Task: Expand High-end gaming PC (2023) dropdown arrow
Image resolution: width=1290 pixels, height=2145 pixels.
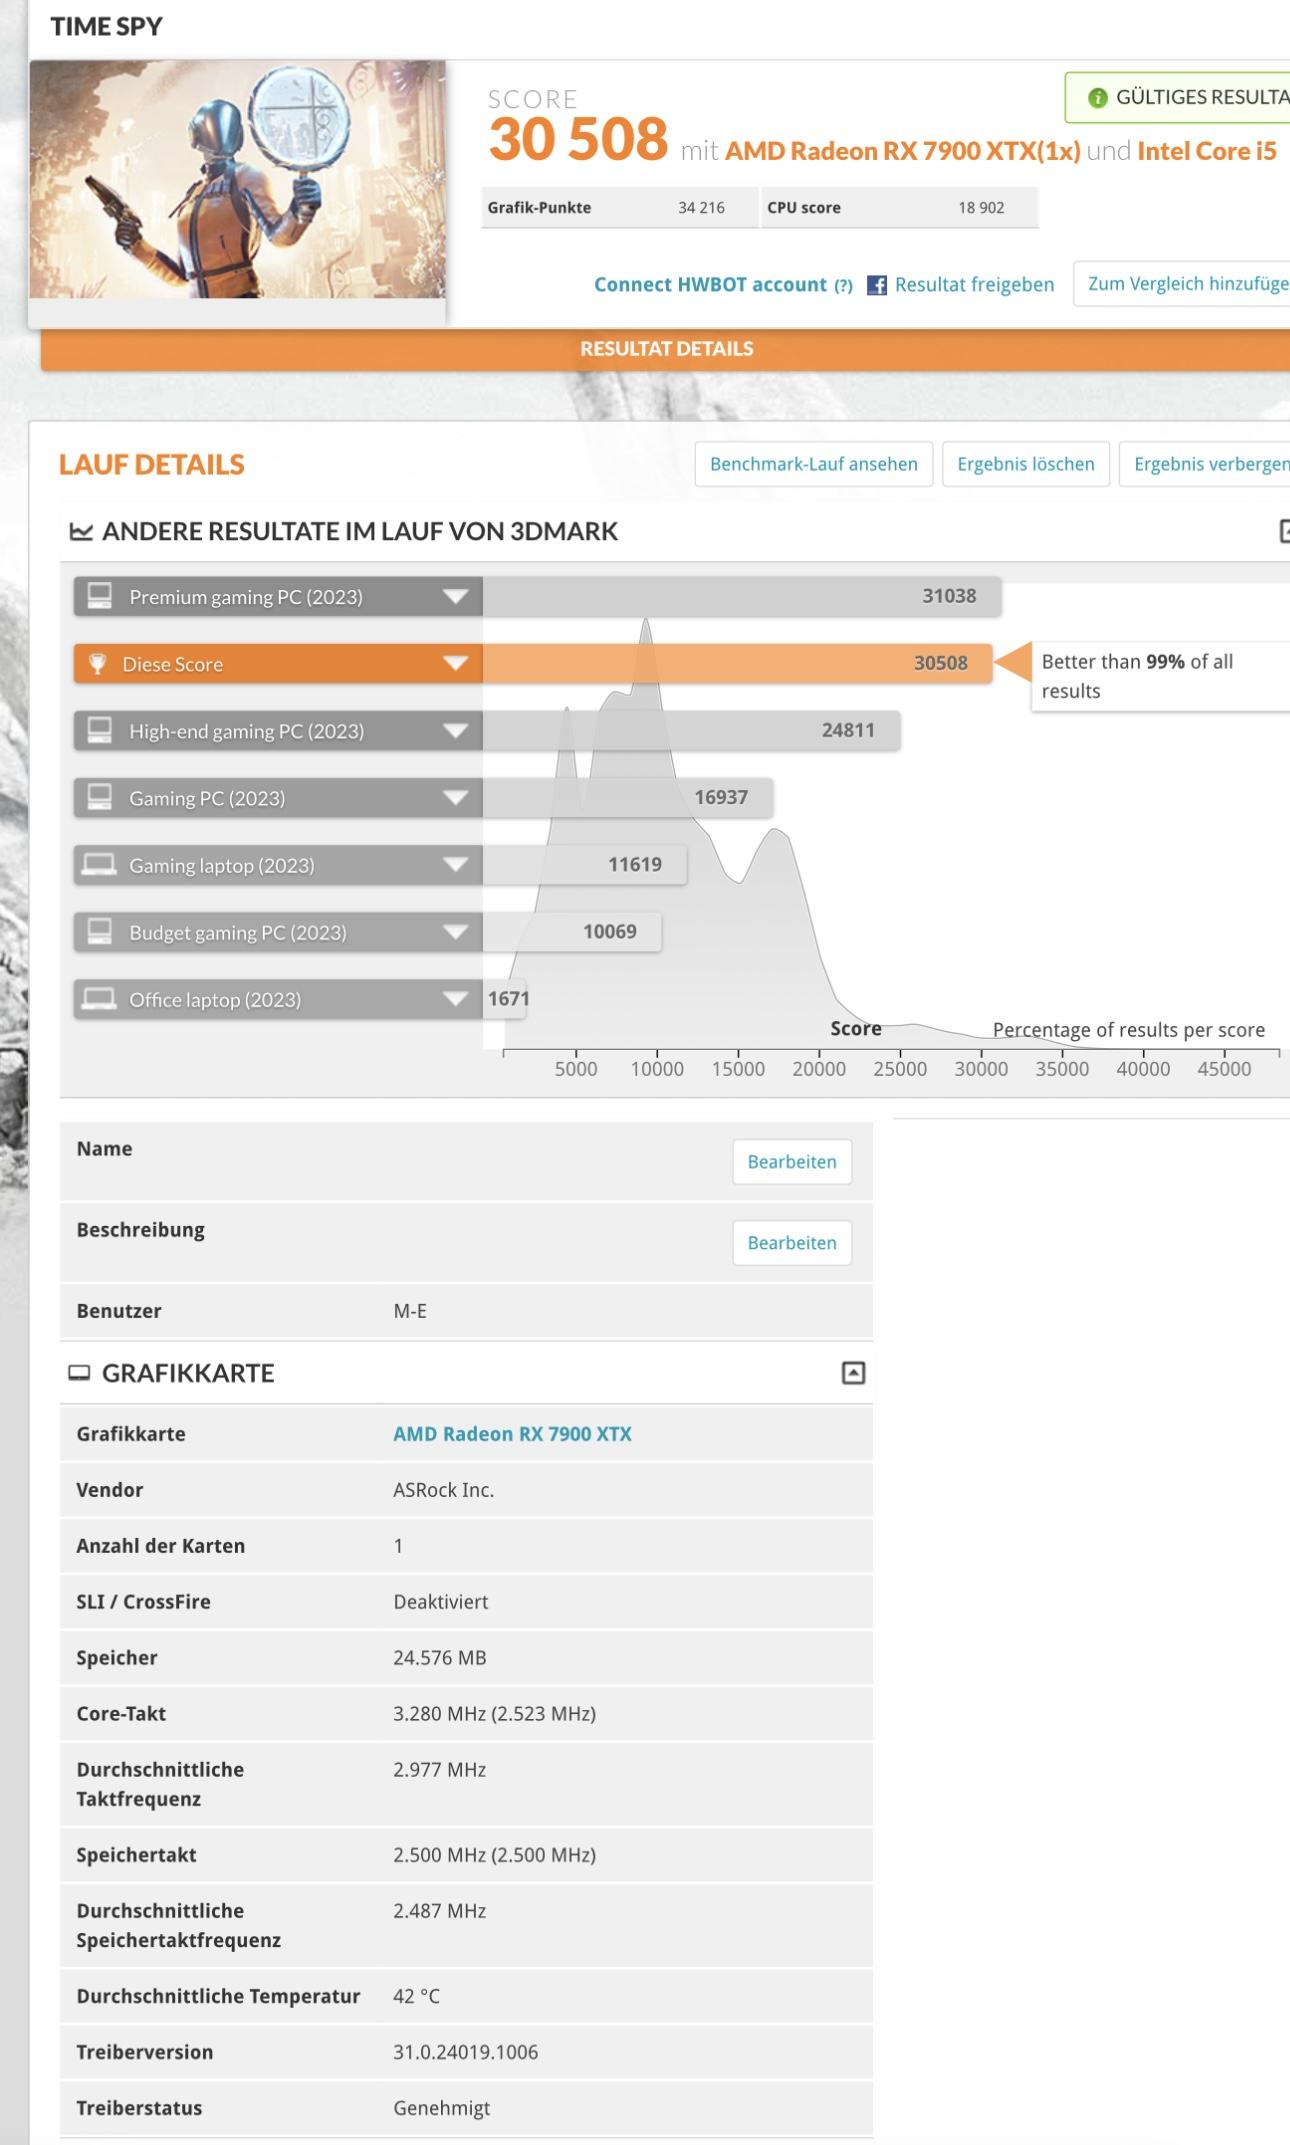Action: (x=456, y=731)
